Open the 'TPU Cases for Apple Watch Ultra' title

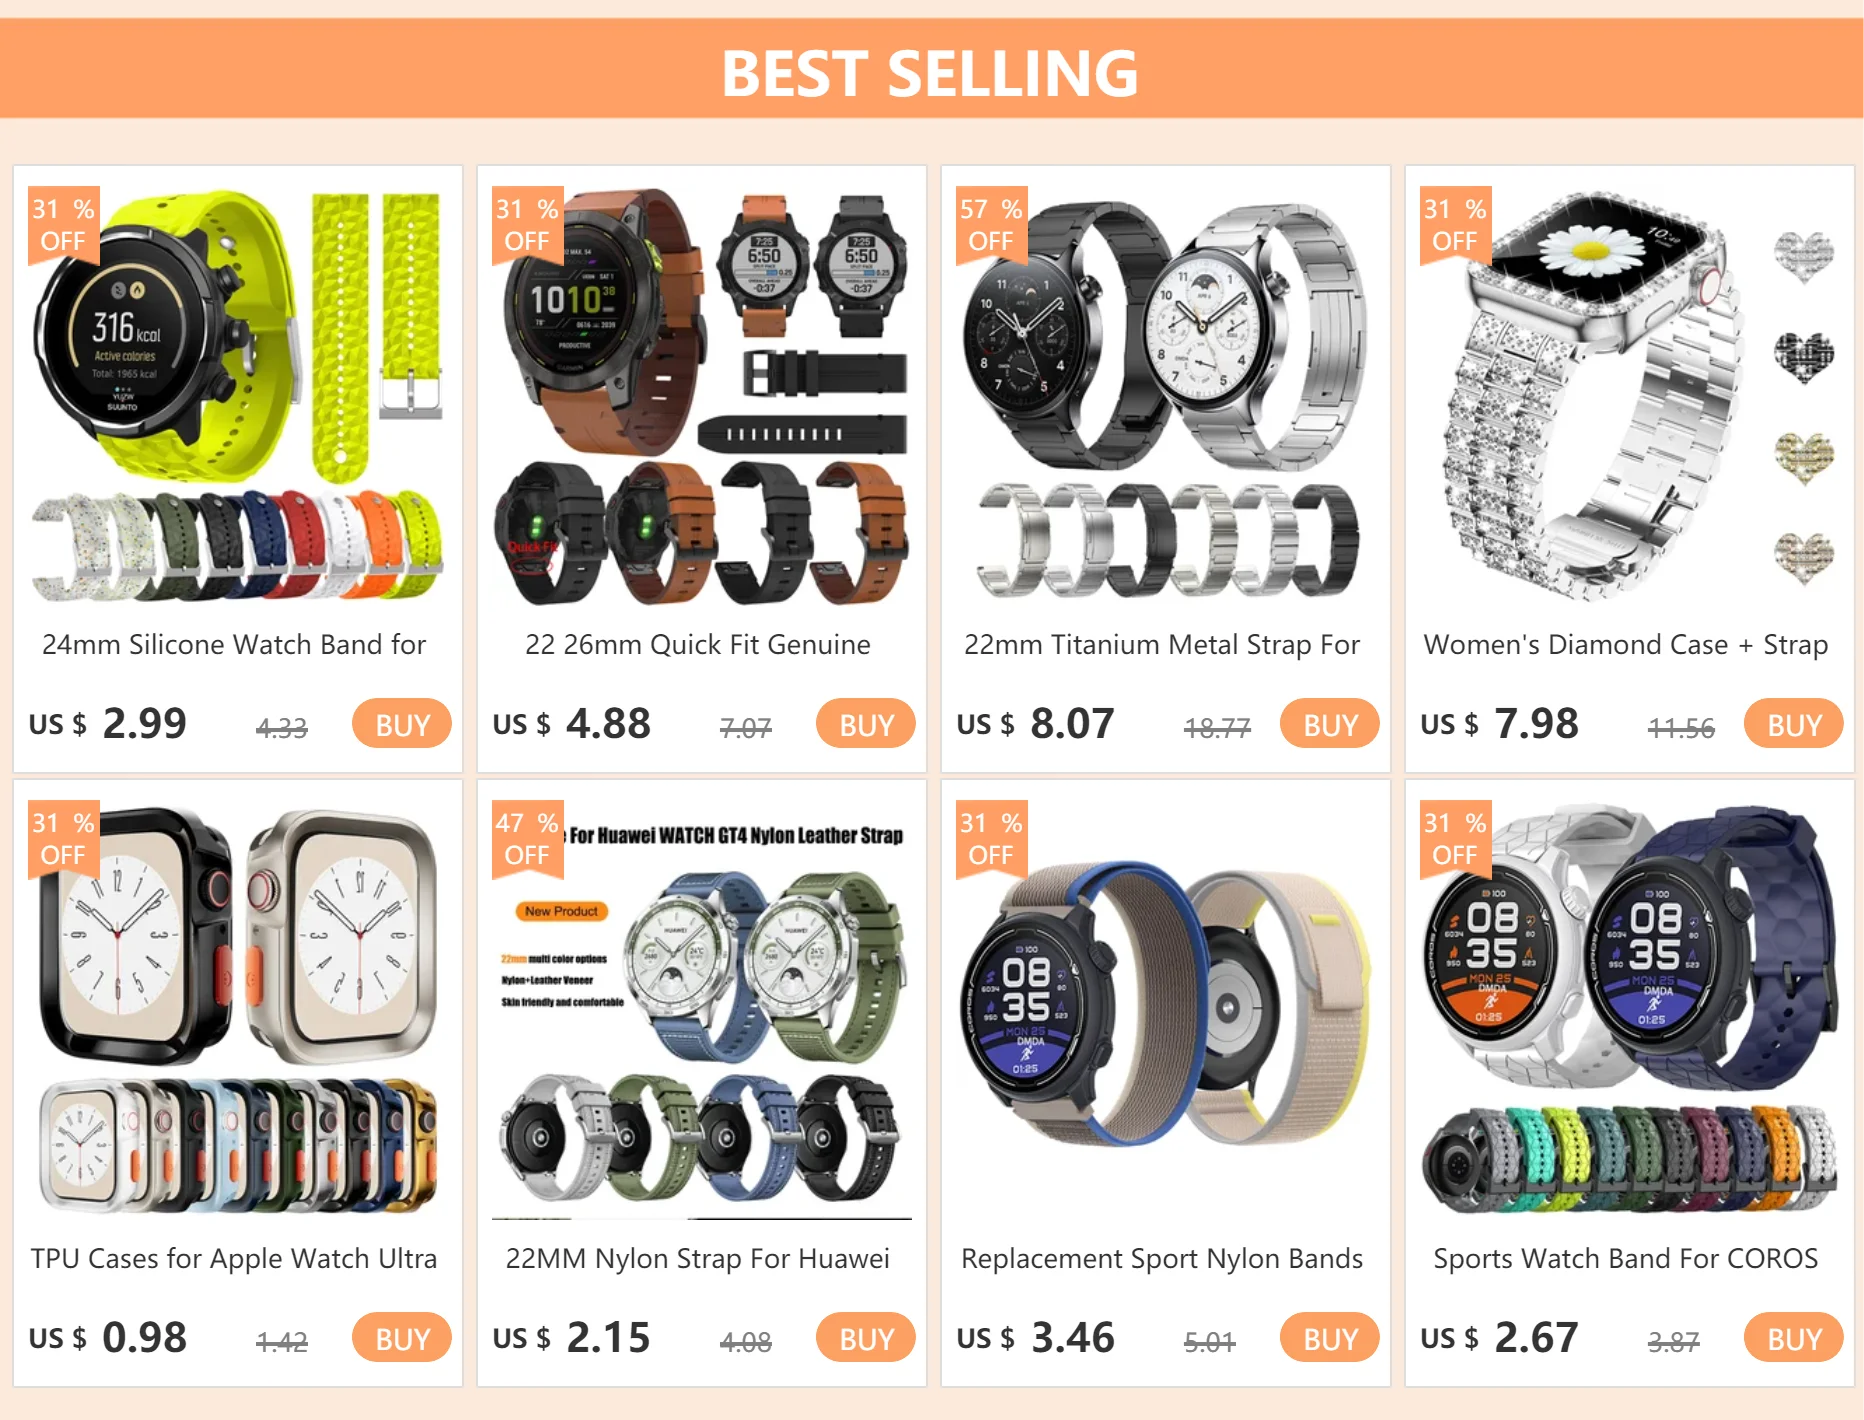point(234,1259)
